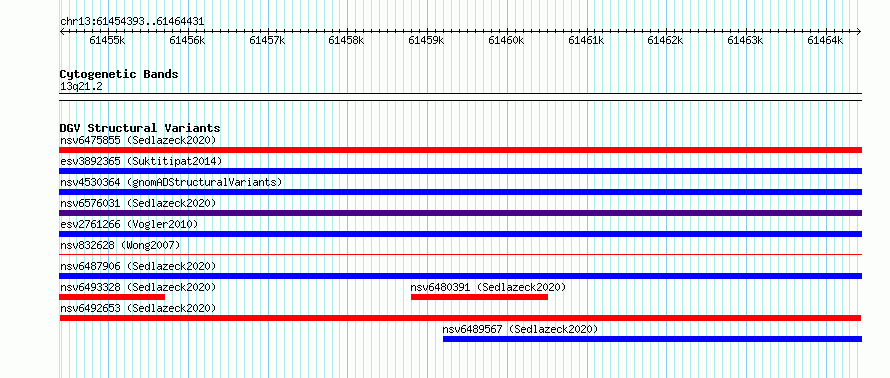
Task: Click the blue esv2761266 variant bar
Action: click(460, 234)
